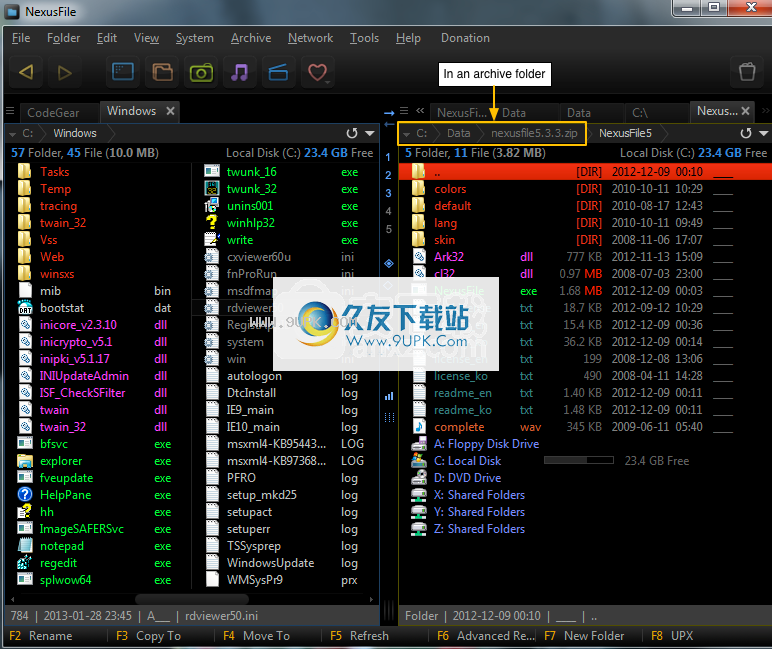The height and width of the screenshot is (649, 772).
Task: Open the Donation menu
Action: [x=465, y=38]
